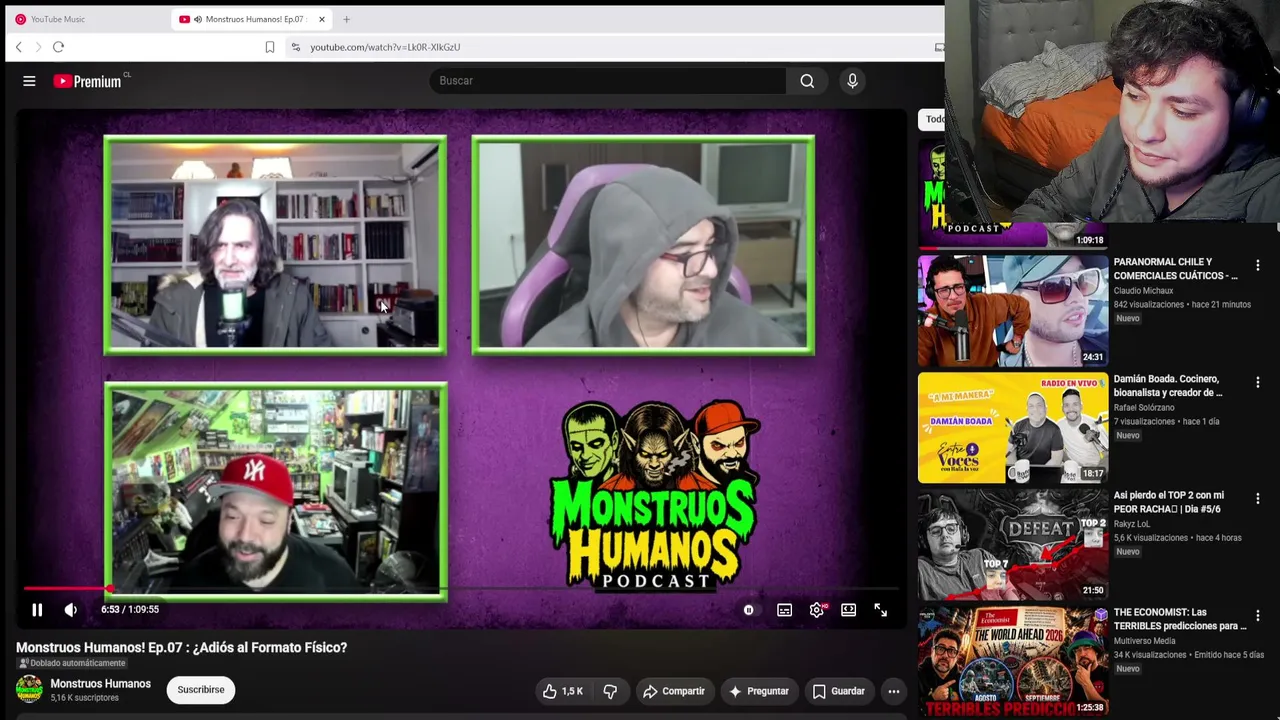
Task: Open site information next to the URL
Action: (295, 47)
